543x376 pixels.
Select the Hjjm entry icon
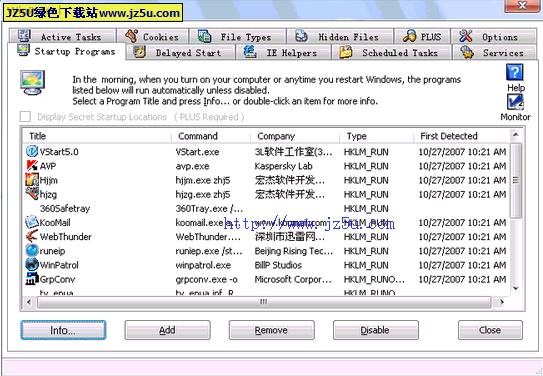[x=32, y=180]
